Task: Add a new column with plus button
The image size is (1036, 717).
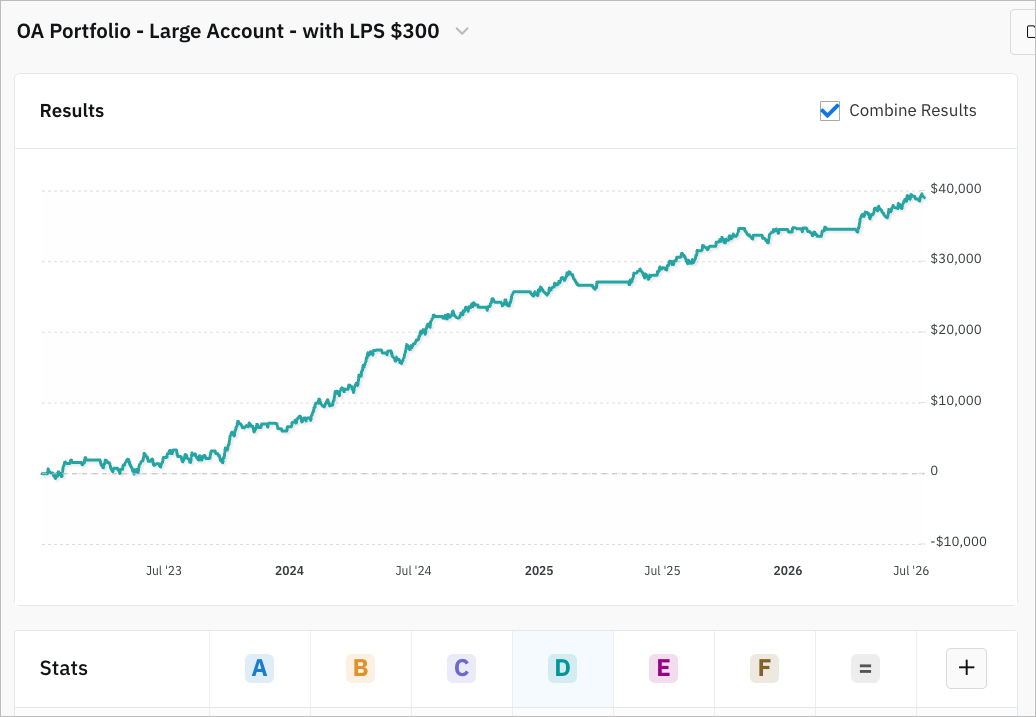Action: (x=967, y=668)
